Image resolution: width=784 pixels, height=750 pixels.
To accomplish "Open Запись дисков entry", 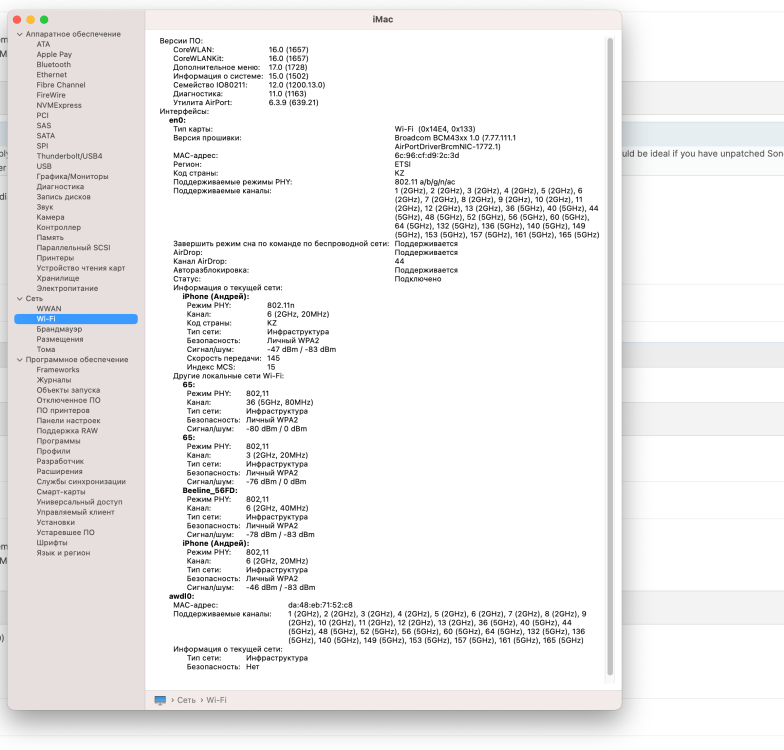I will coord(64,197).
